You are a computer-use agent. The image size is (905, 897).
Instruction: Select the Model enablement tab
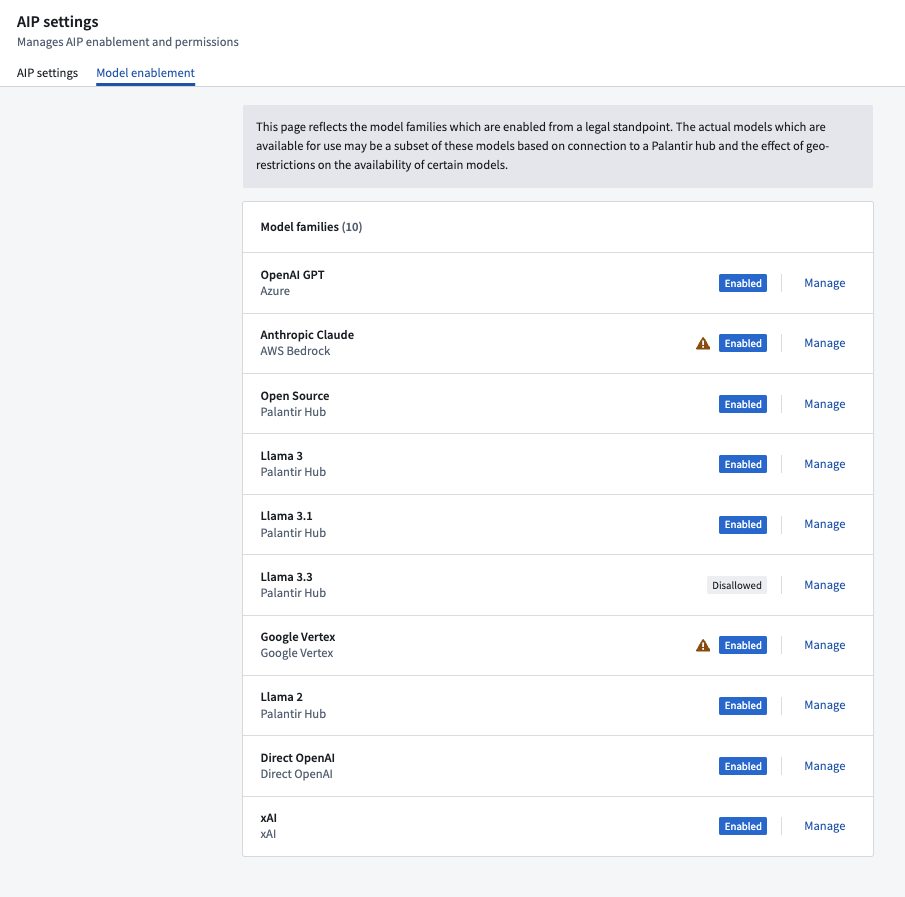click(145, 73)
